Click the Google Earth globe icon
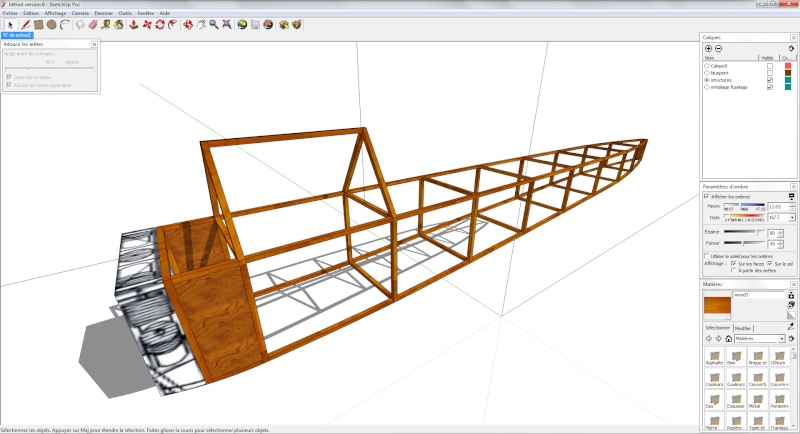The image size is (800, 434). tap(242, 24)
